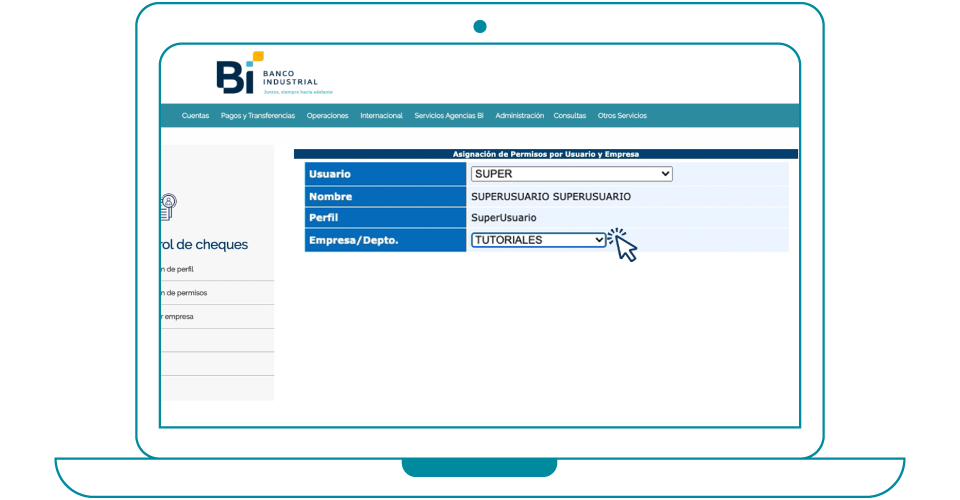
Task: Click the 'Asignación de Permisos' title bar
Action: 545,154
